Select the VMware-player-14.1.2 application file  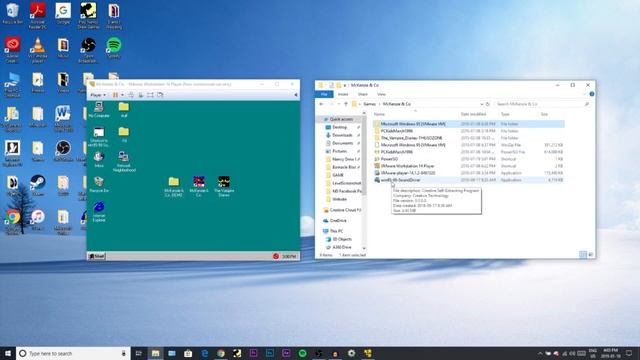pyautogui.click(x=469, y=173)
